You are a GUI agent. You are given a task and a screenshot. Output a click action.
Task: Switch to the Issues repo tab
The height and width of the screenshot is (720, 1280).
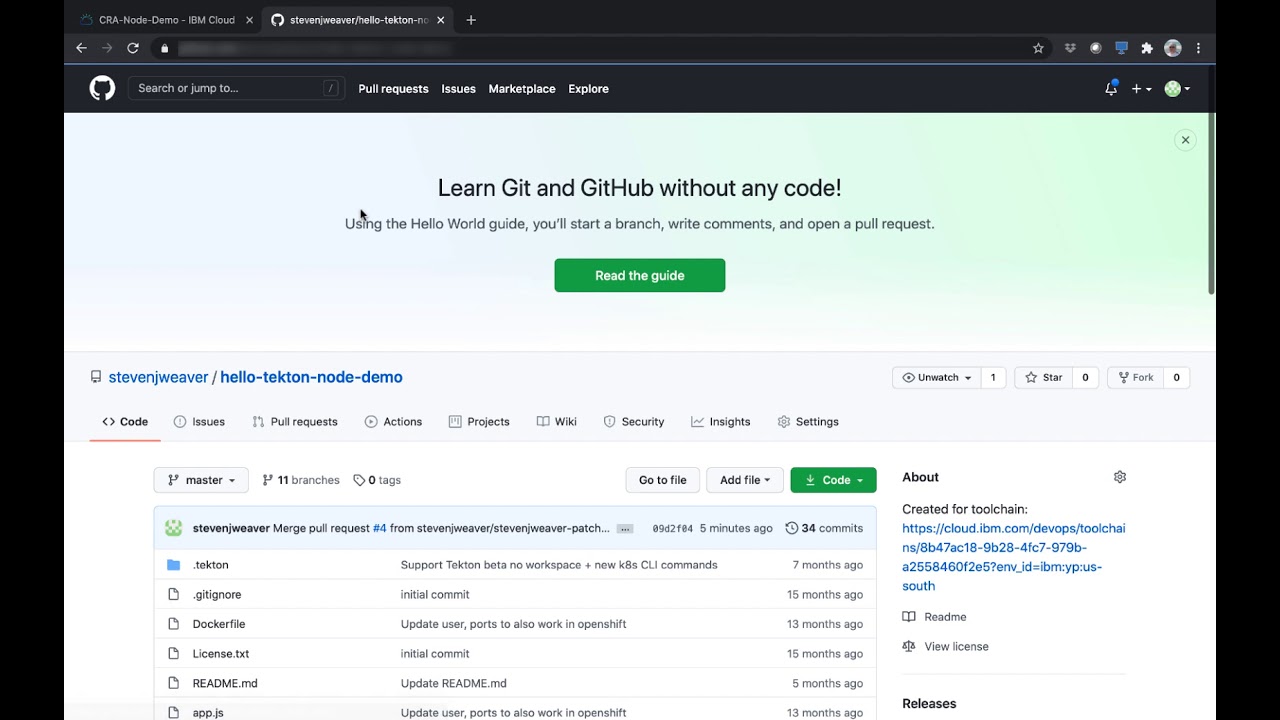(199, 421)
